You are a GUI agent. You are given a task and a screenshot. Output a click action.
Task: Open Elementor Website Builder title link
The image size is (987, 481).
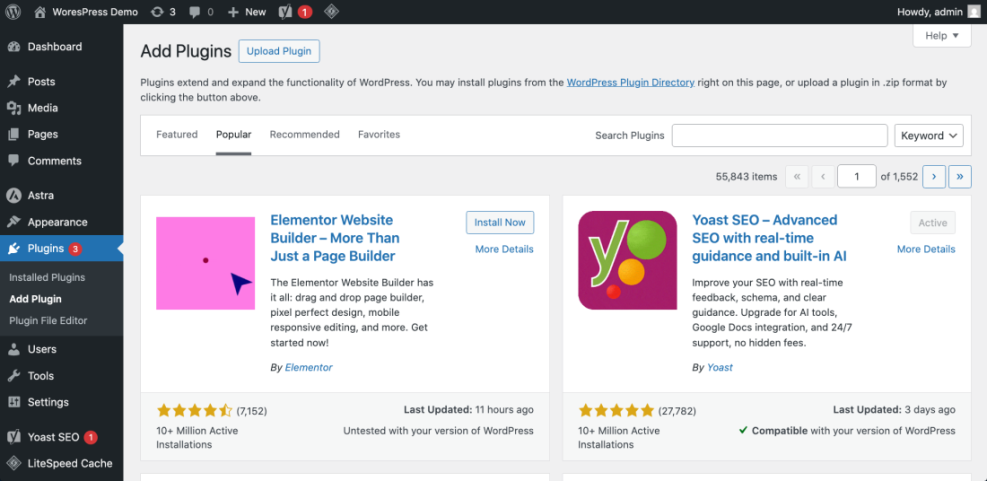click(x=335, y=238)
